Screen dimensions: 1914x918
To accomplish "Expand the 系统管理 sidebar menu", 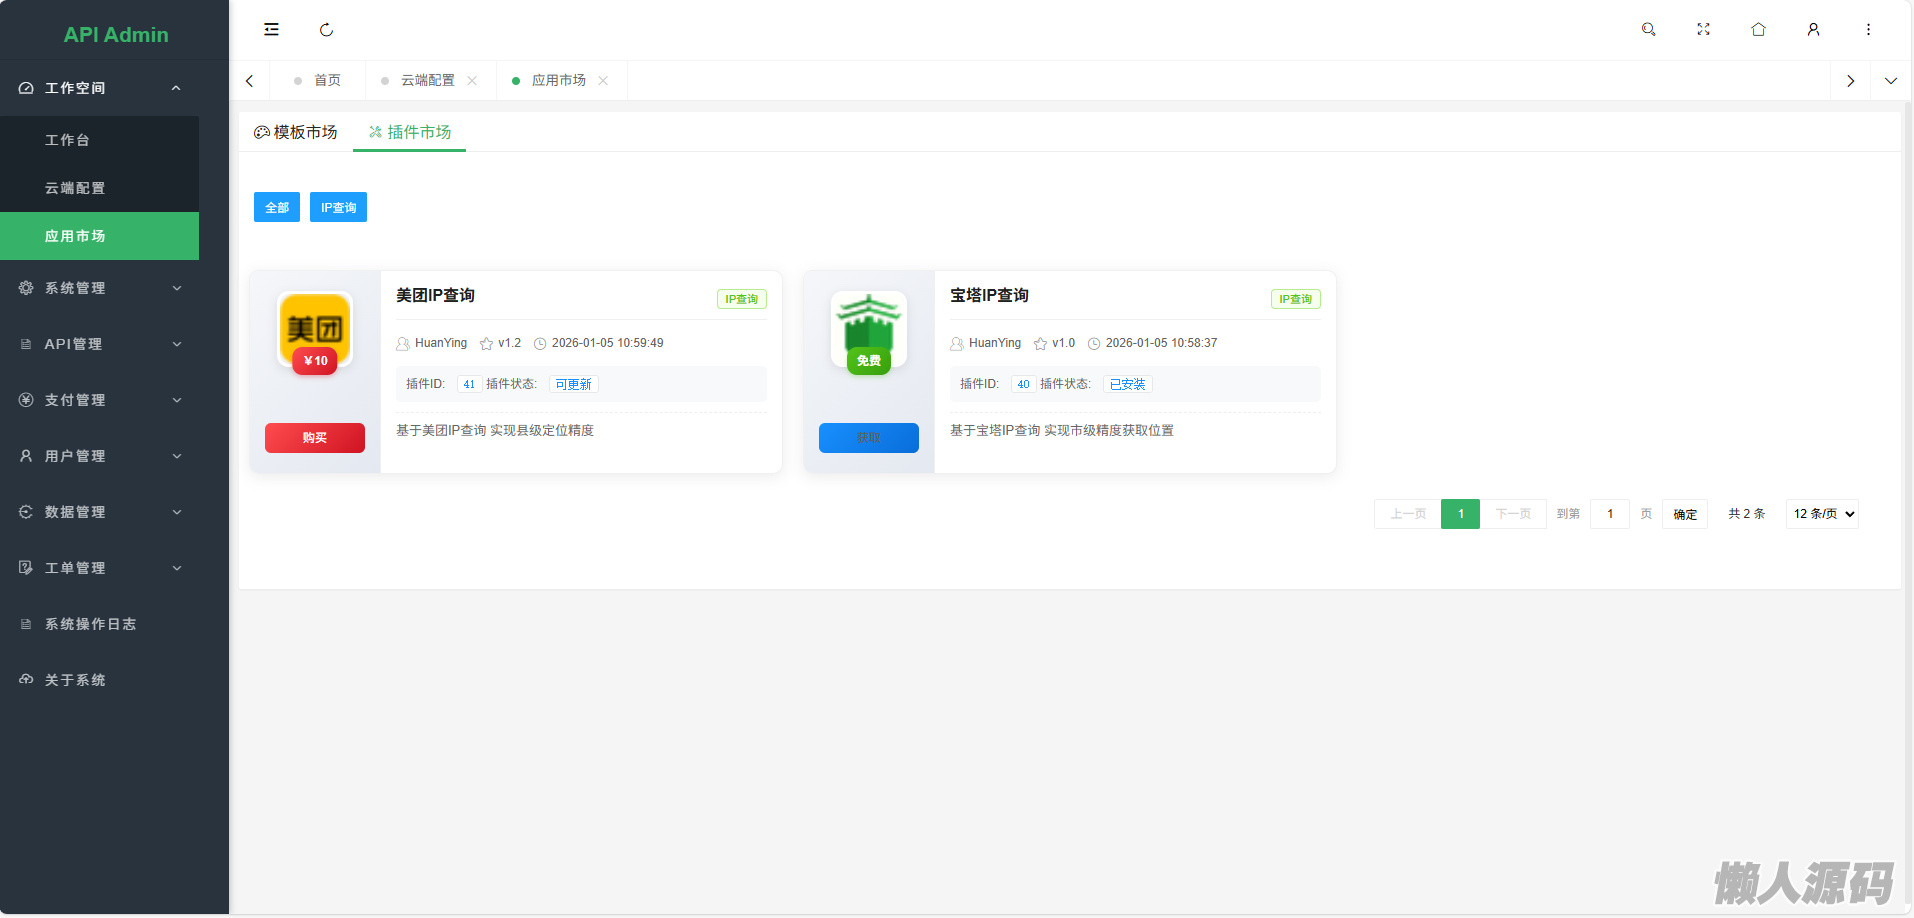I will click(100, 288).
